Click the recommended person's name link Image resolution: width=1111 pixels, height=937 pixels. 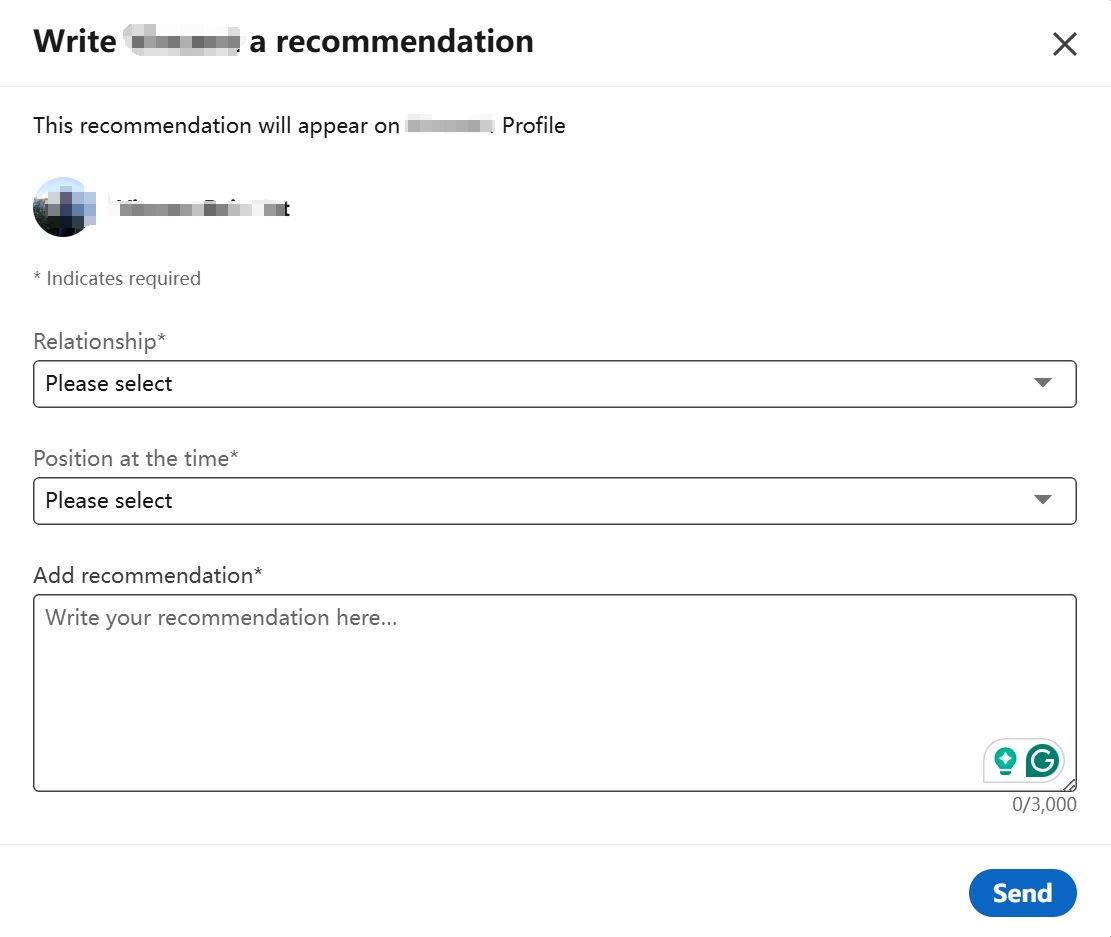195,207
